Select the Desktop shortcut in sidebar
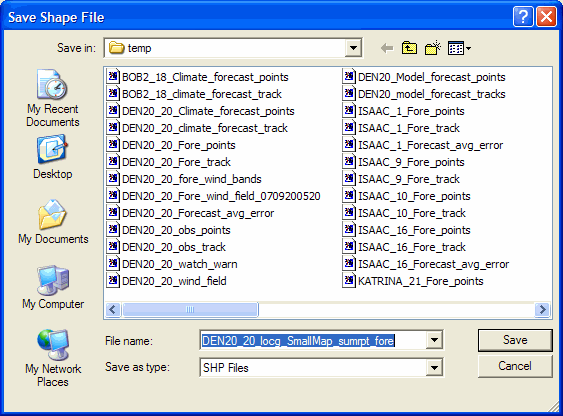Viewport: 563px width, 416px height. [53, 157]
